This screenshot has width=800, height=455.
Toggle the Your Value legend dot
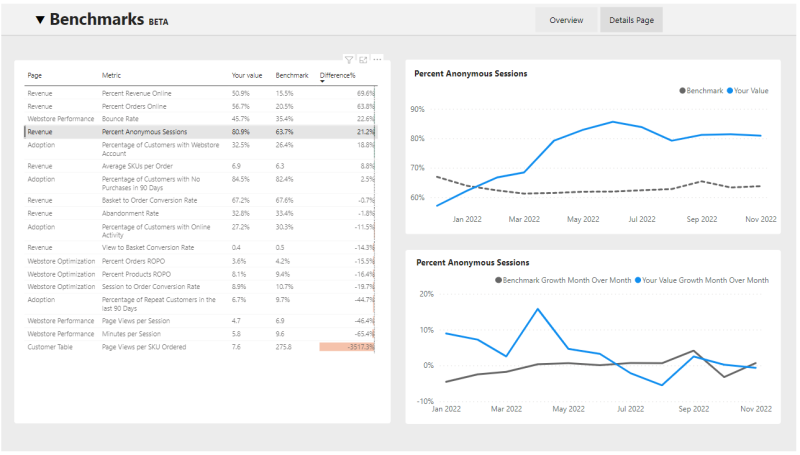(x=730, y=91)
